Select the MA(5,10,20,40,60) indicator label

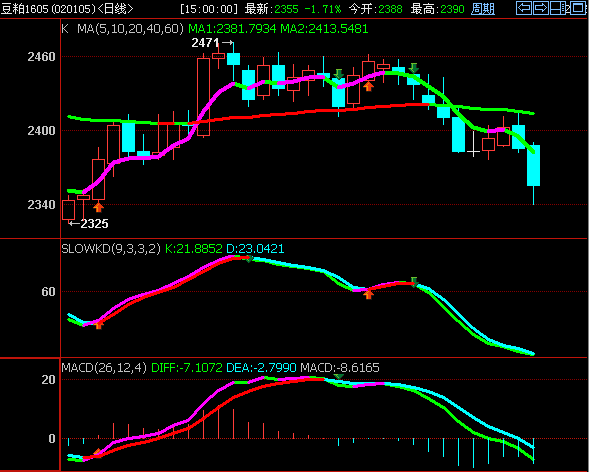click(x=130, y=29)
